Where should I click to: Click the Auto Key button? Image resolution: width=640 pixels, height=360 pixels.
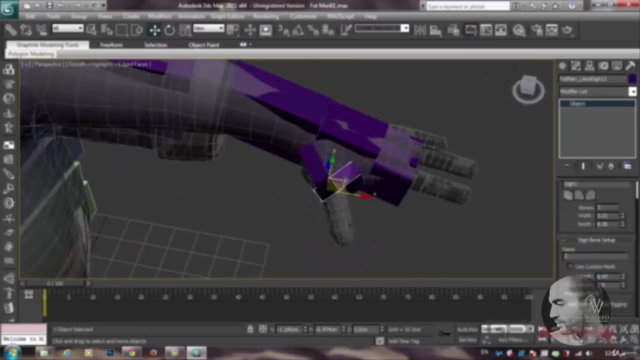pyautogui.click(x=467, y=329)
